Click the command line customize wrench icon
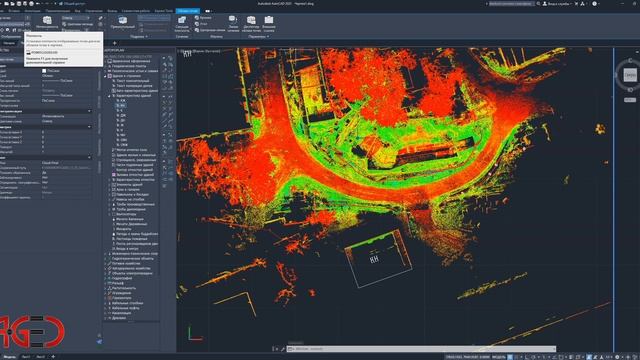 [x=282, y=349]
